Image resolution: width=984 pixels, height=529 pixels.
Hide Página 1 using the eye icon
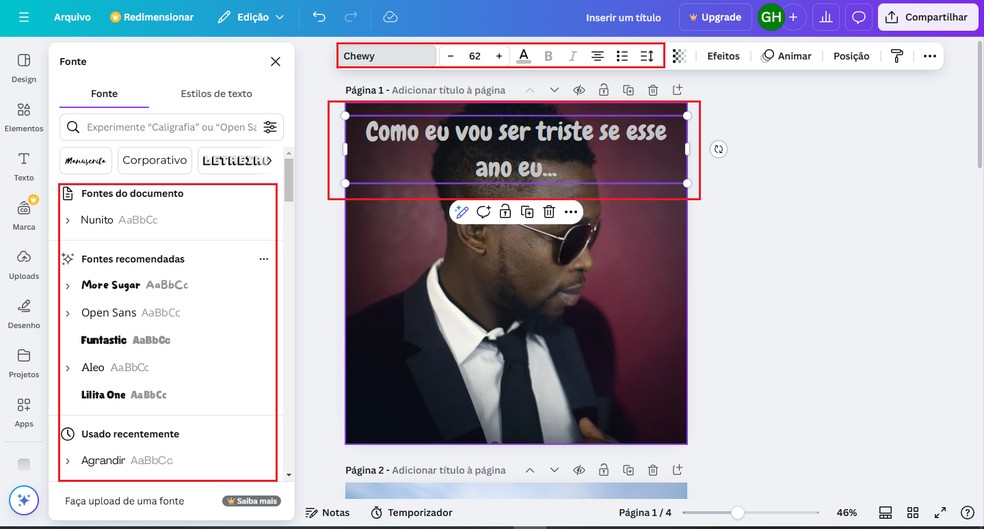click(x=579, y=90)
